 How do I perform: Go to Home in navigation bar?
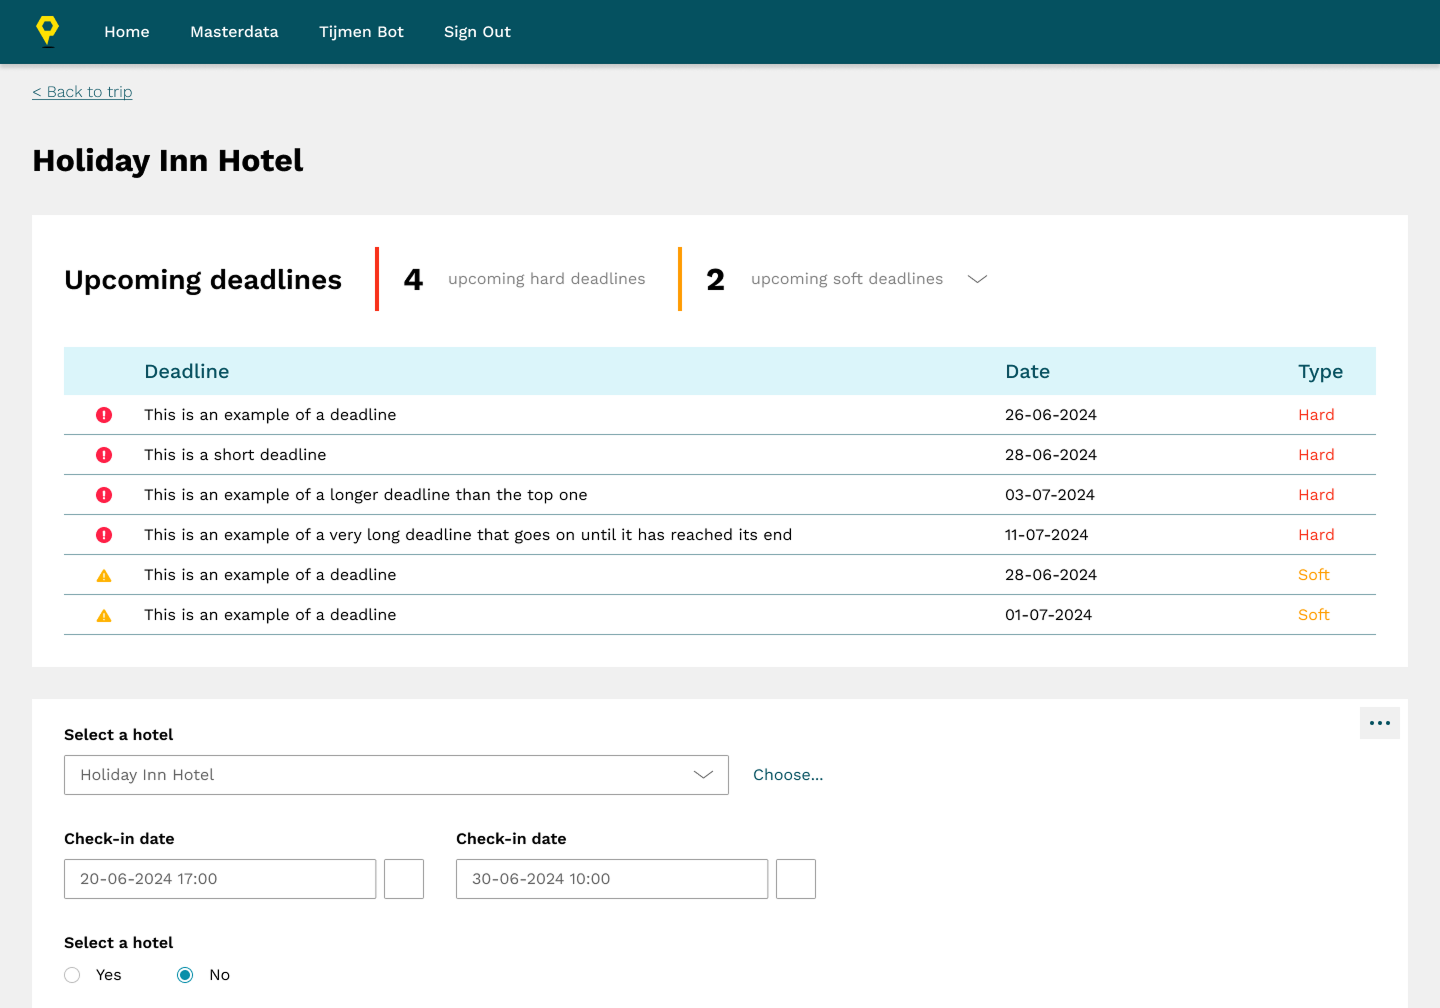tap(127, 32)
